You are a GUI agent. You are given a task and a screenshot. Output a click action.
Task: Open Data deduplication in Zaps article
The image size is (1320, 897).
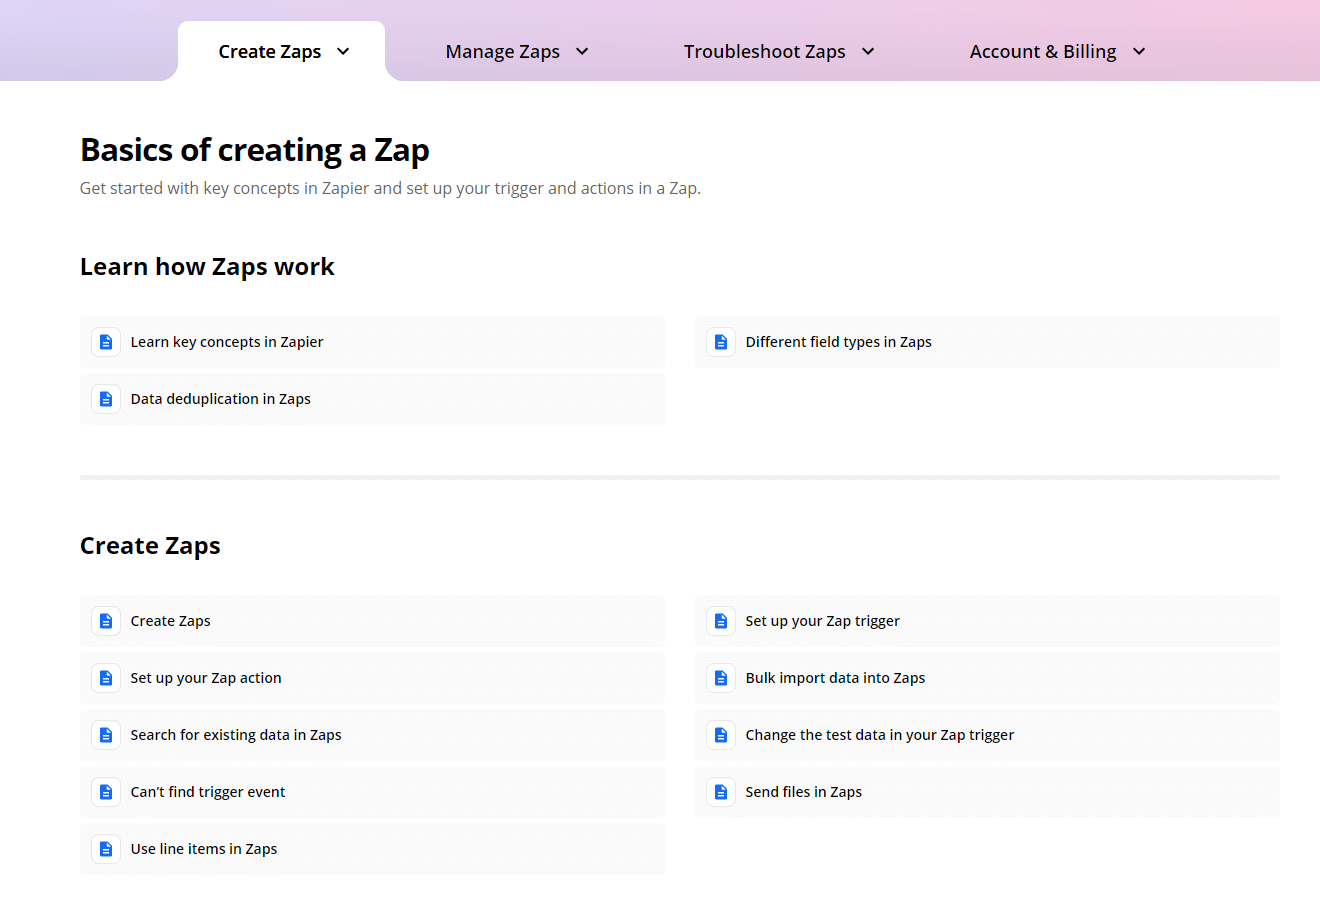tap(372, 399)
